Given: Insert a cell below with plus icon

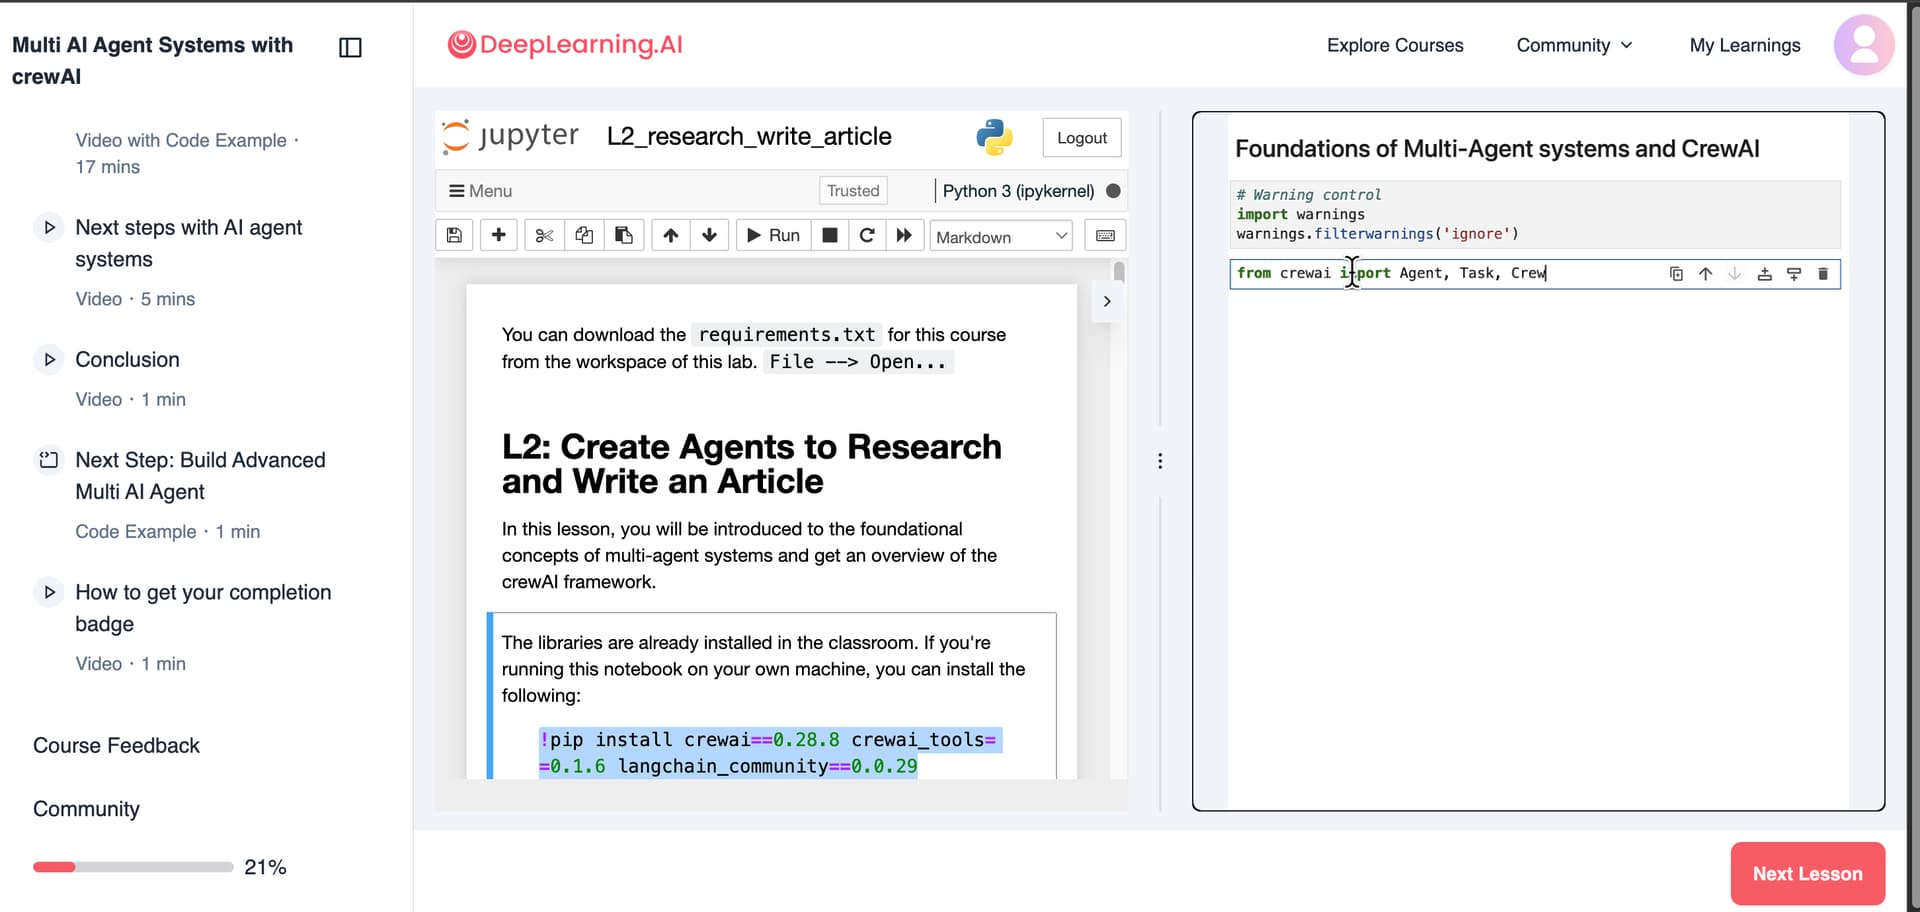Looking at the screenshot, I should [498, 235].
